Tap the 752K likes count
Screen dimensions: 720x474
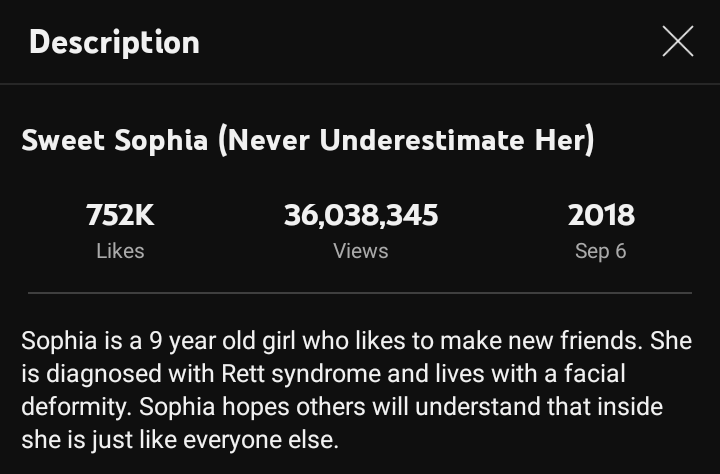point(120,214)
